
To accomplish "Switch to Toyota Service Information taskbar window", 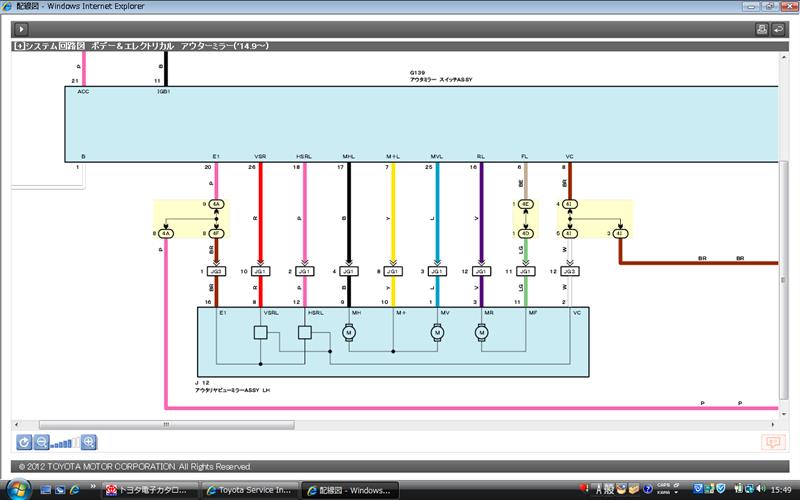I will click(250, 489).
